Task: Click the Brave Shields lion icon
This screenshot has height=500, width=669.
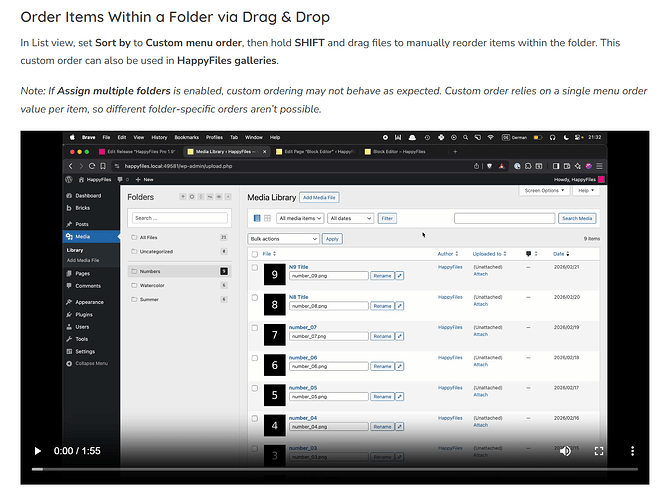Action: (489, 166)
